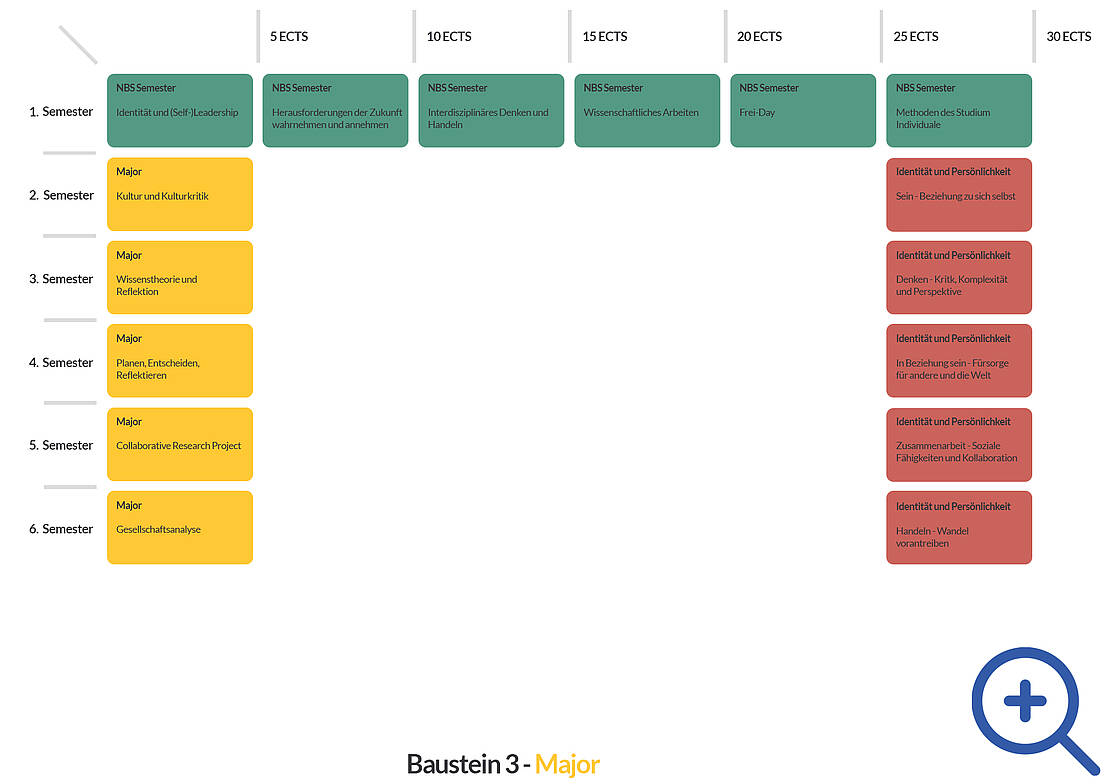Screen dimensions: 1110x784
Task: Open Denken - Kritik, Komplexität und Perspektive
Action: coord(959,277)
